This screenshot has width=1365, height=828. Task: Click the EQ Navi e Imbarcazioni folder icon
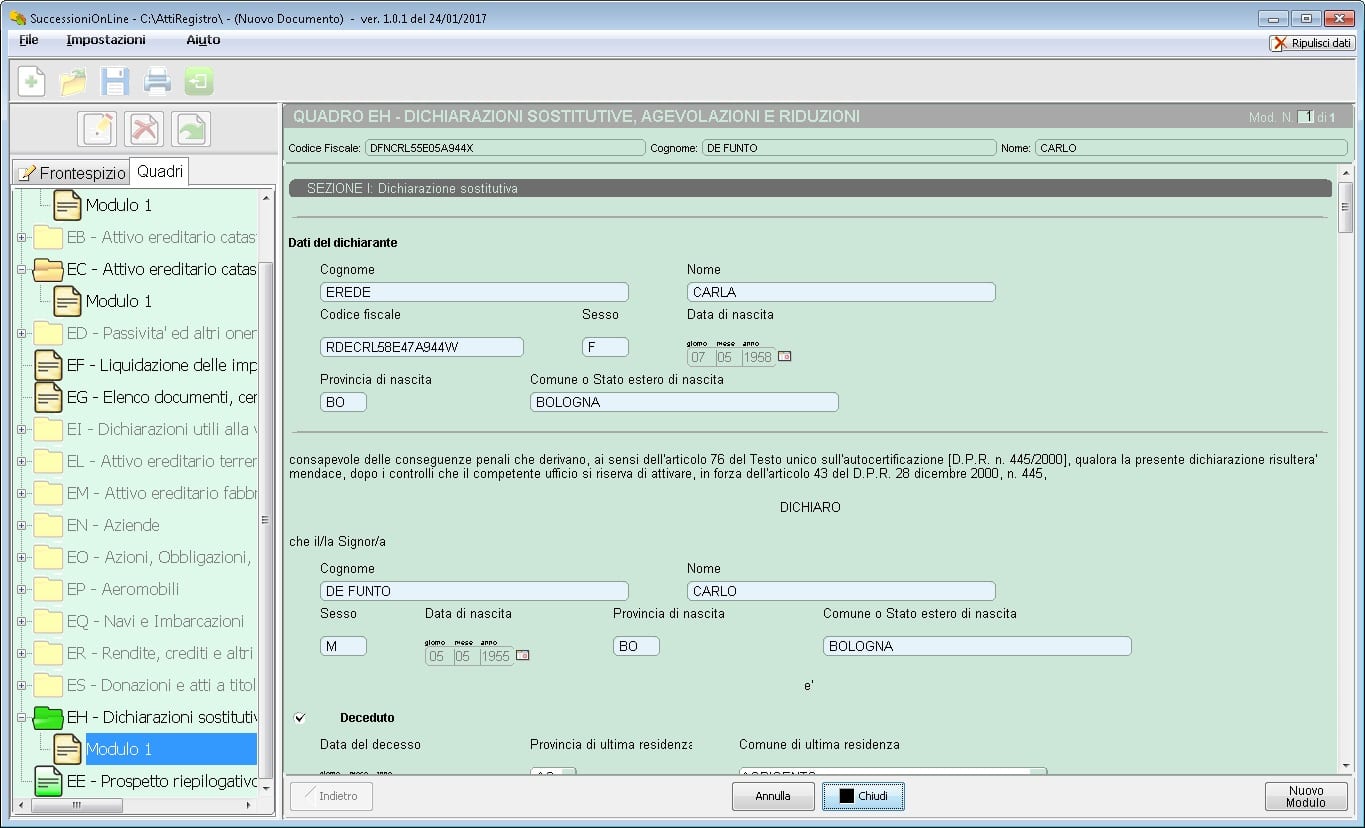[x=48, y=621]
